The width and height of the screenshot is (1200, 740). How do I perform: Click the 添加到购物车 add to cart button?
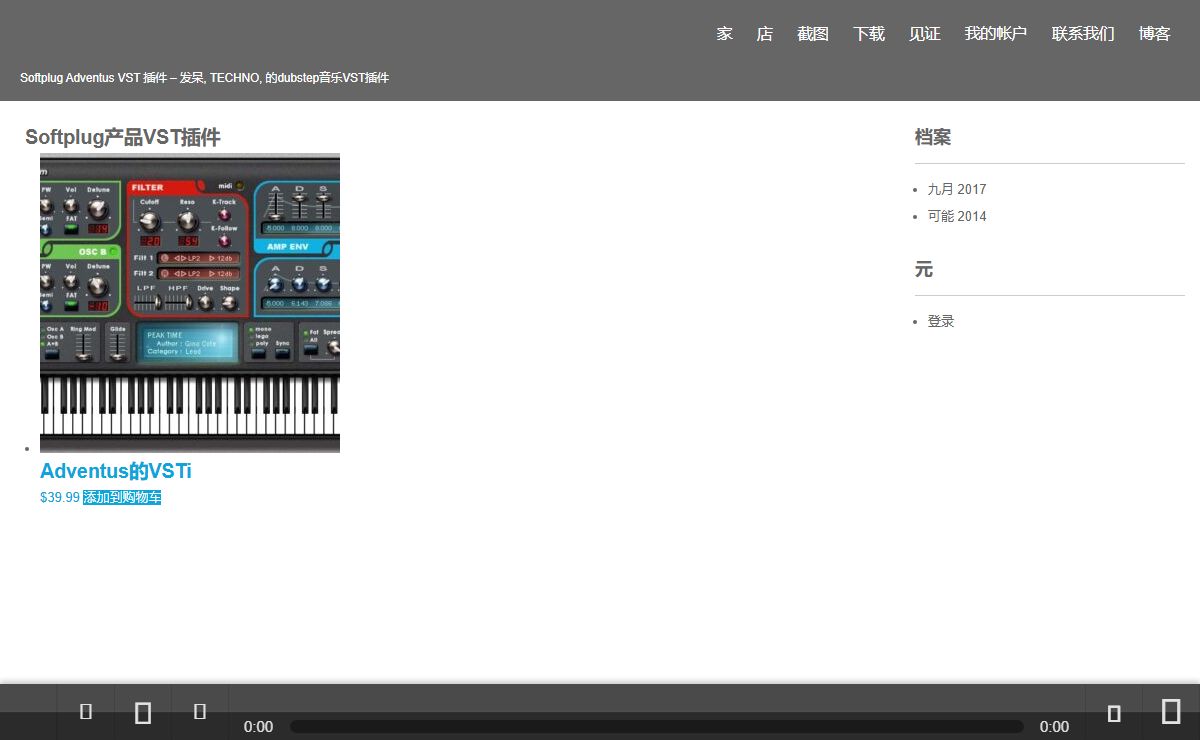pyautogui.click(x=122, y=497)
